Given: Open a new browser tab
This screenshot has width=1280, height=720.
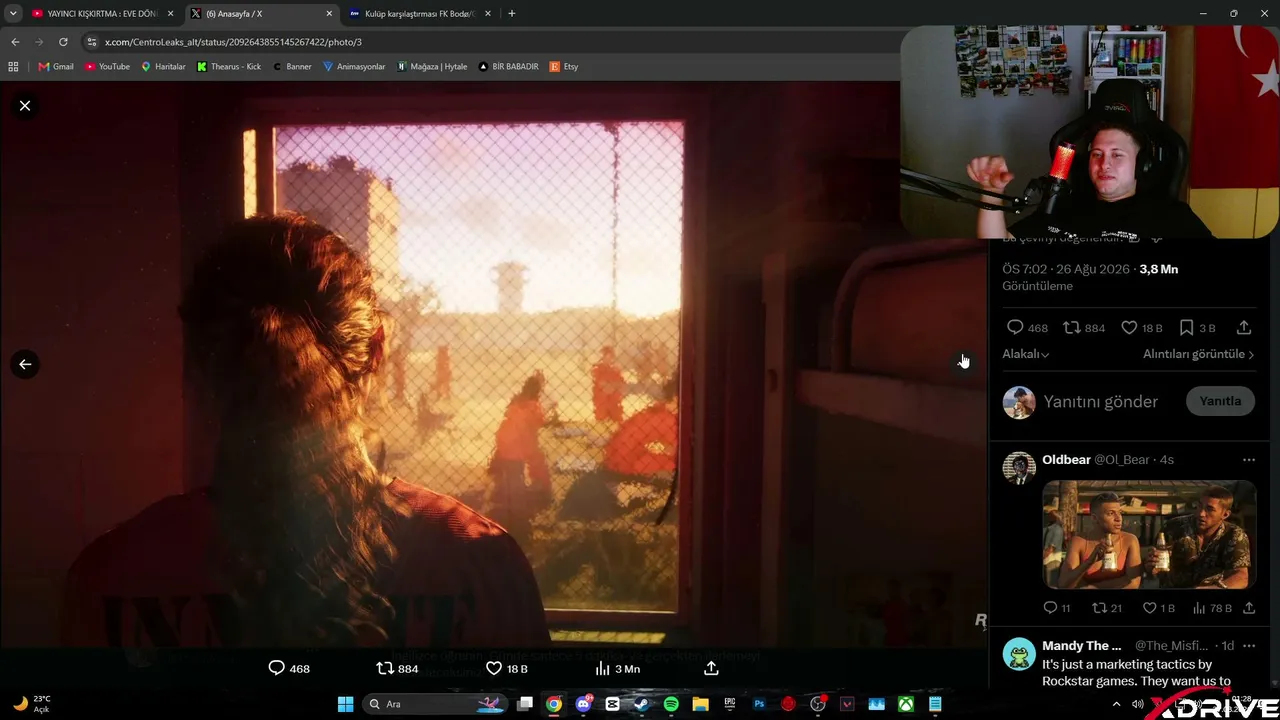Looking at the screenshot, I should click(x=512, y=14).
